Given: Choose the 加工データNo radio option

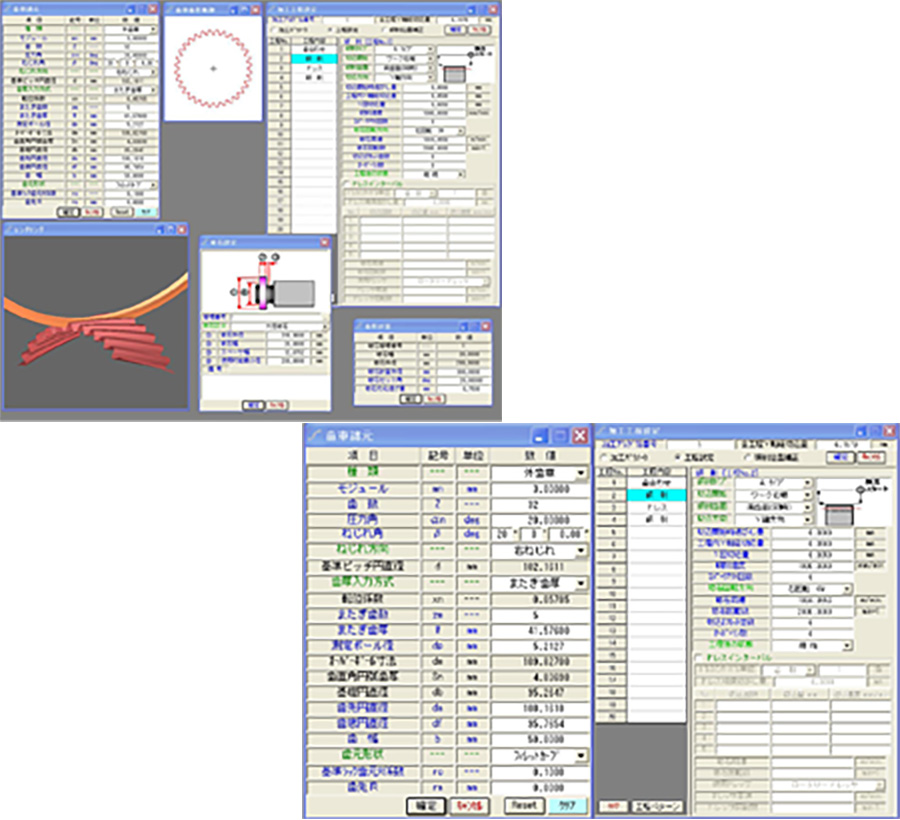Looking at the screenshot, I should click(604, 457).
